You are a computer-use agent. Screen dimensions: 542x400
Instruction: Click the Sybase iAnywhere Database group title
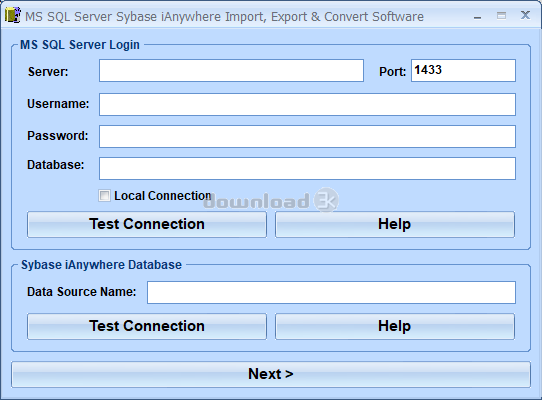coord(101,265)
